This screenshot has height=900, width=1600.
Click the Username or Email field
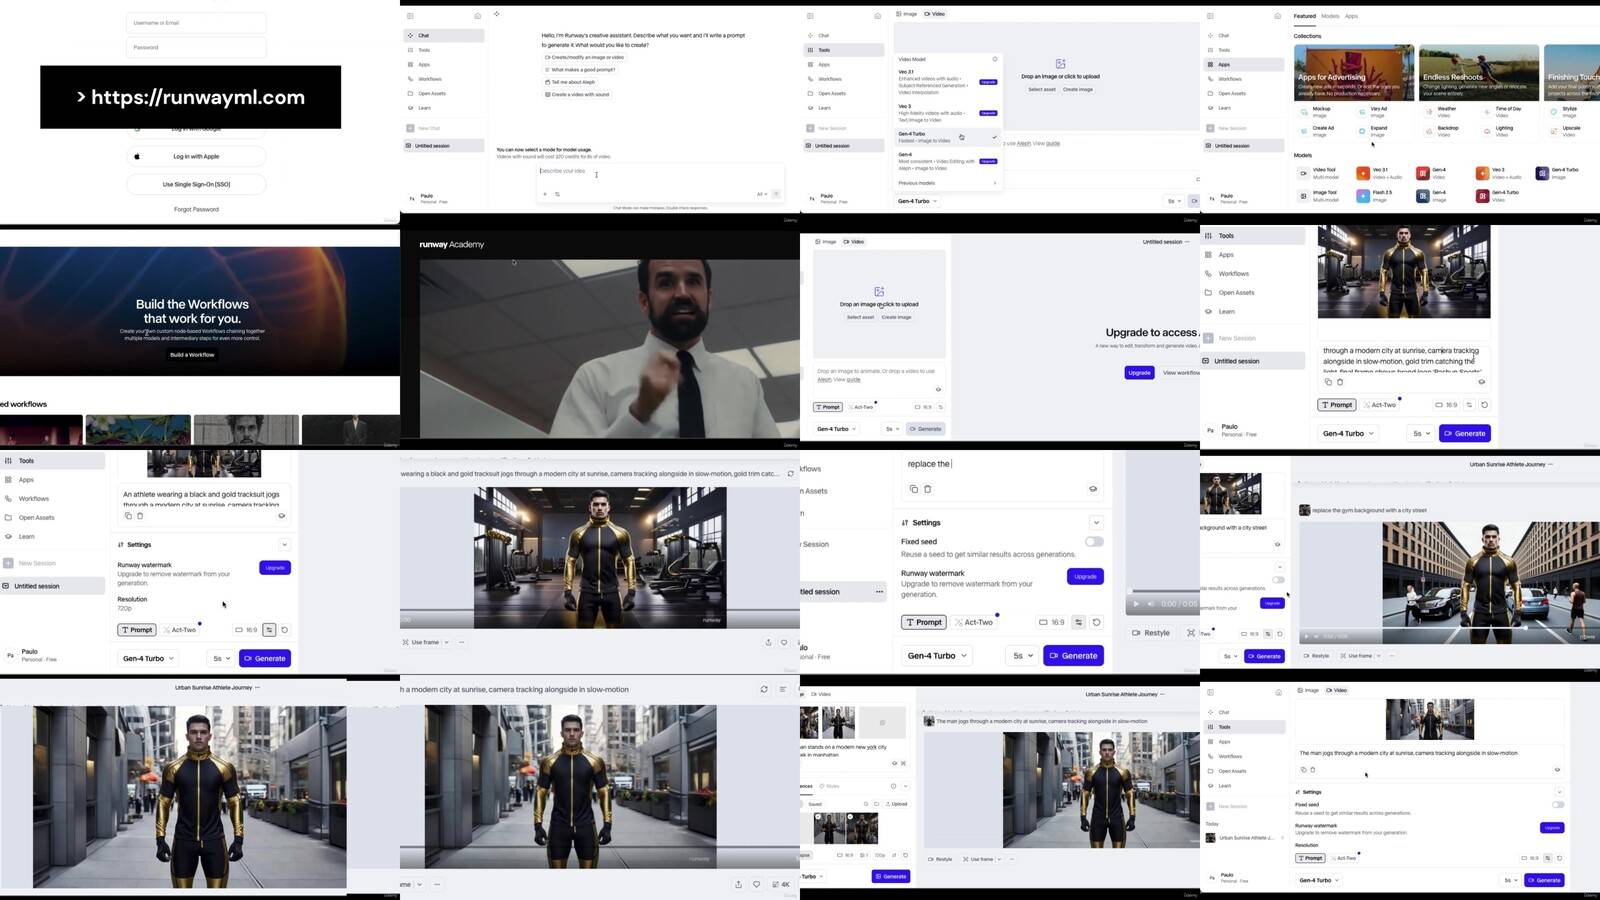pyautogui.click(x=196, y=23)
